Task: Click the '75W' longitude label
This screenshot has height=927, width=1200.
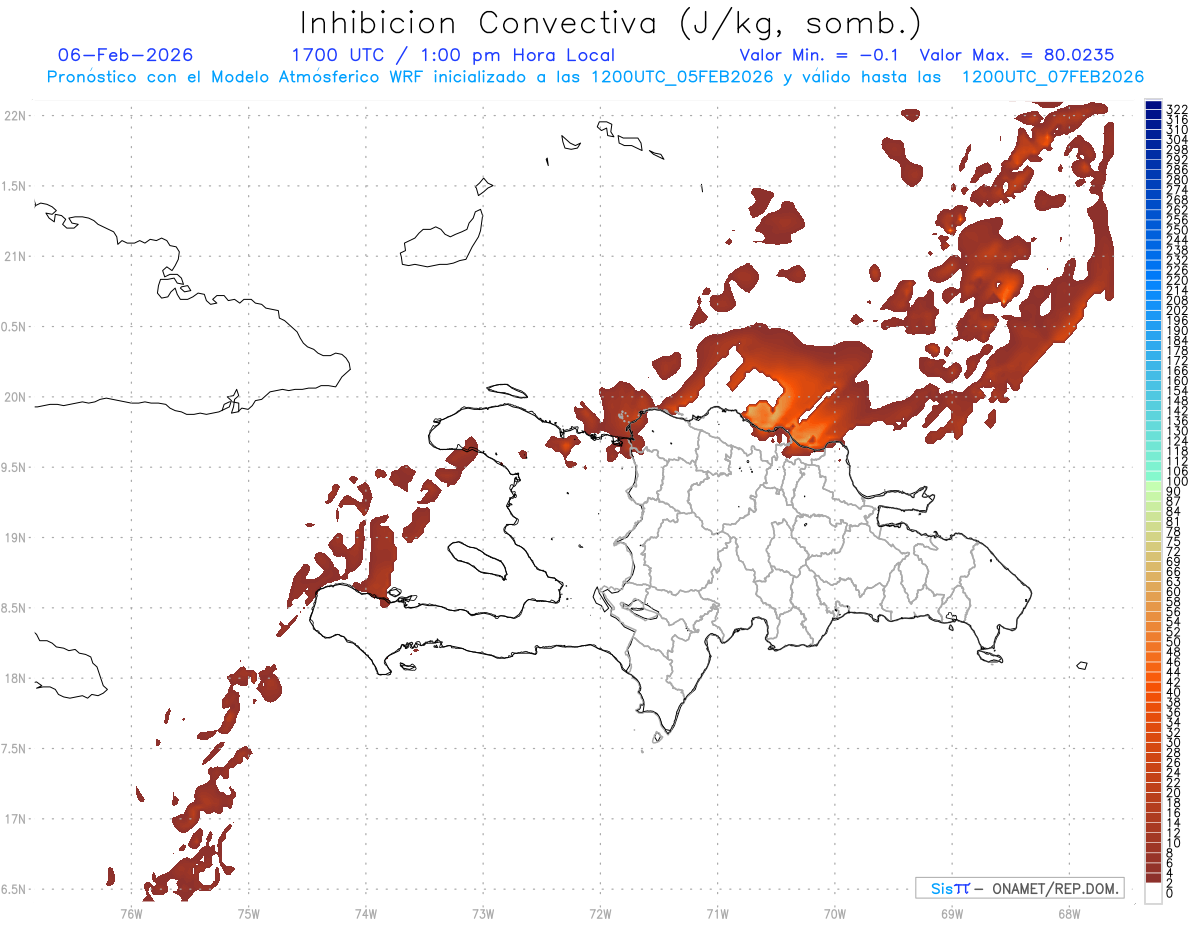Action: [249, 913]
